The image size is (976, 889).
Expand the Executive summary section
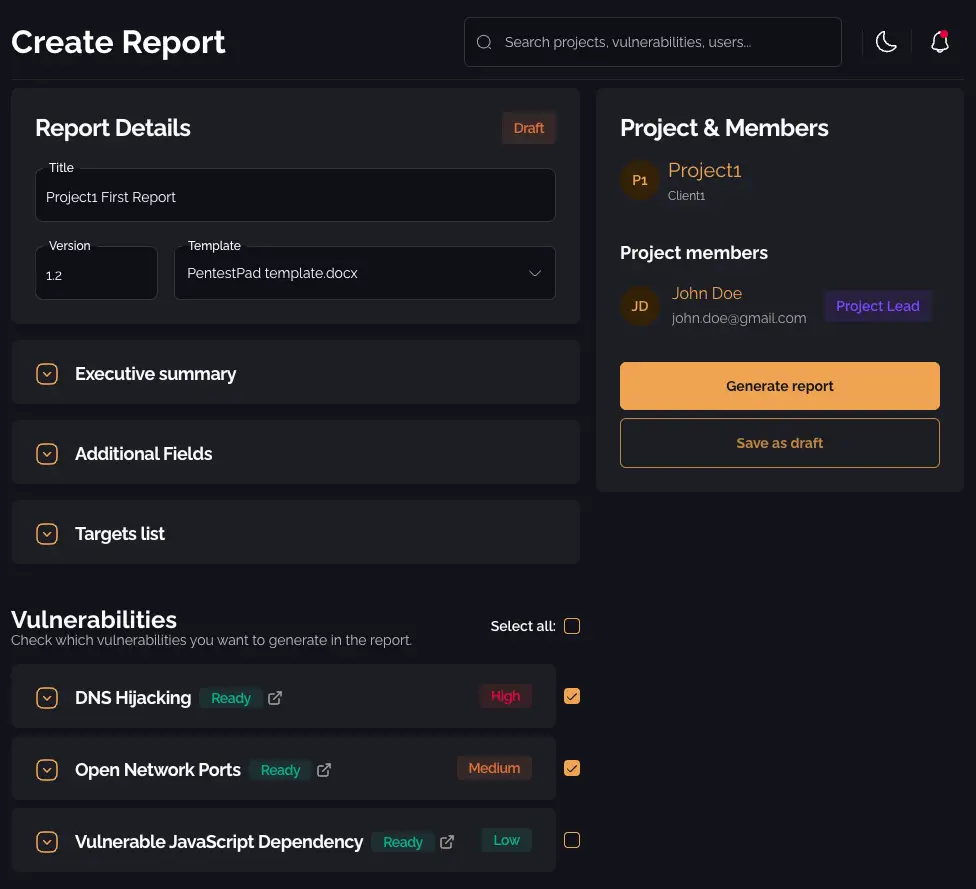pos(46,373)
